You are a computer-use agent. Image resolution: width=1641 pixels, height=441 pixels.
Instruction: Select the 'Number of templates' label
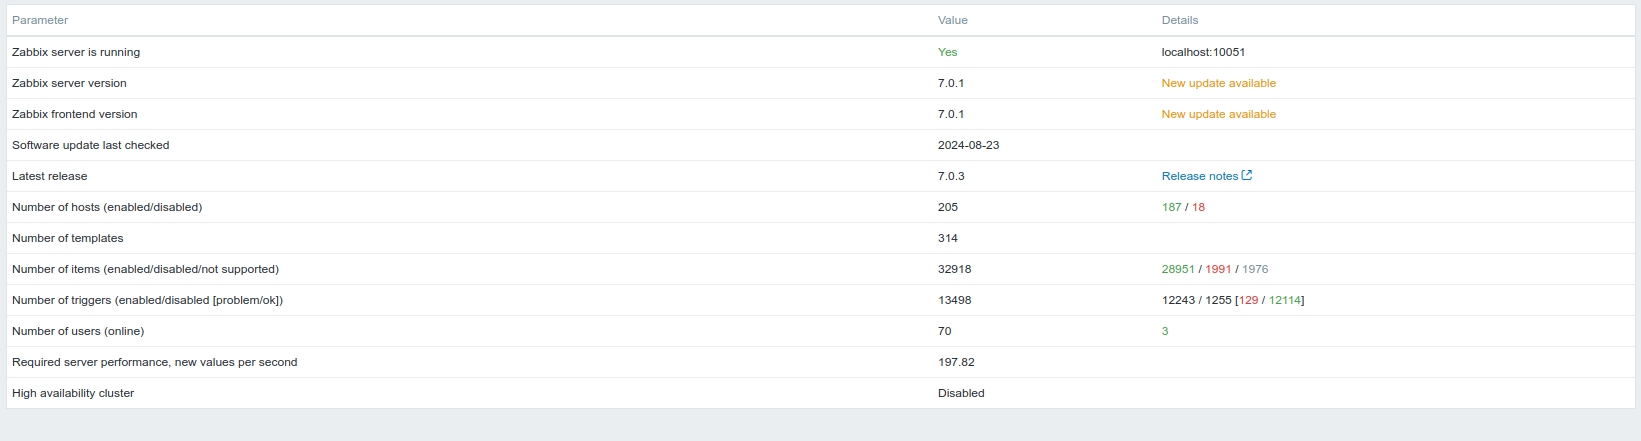click(68, 238)
